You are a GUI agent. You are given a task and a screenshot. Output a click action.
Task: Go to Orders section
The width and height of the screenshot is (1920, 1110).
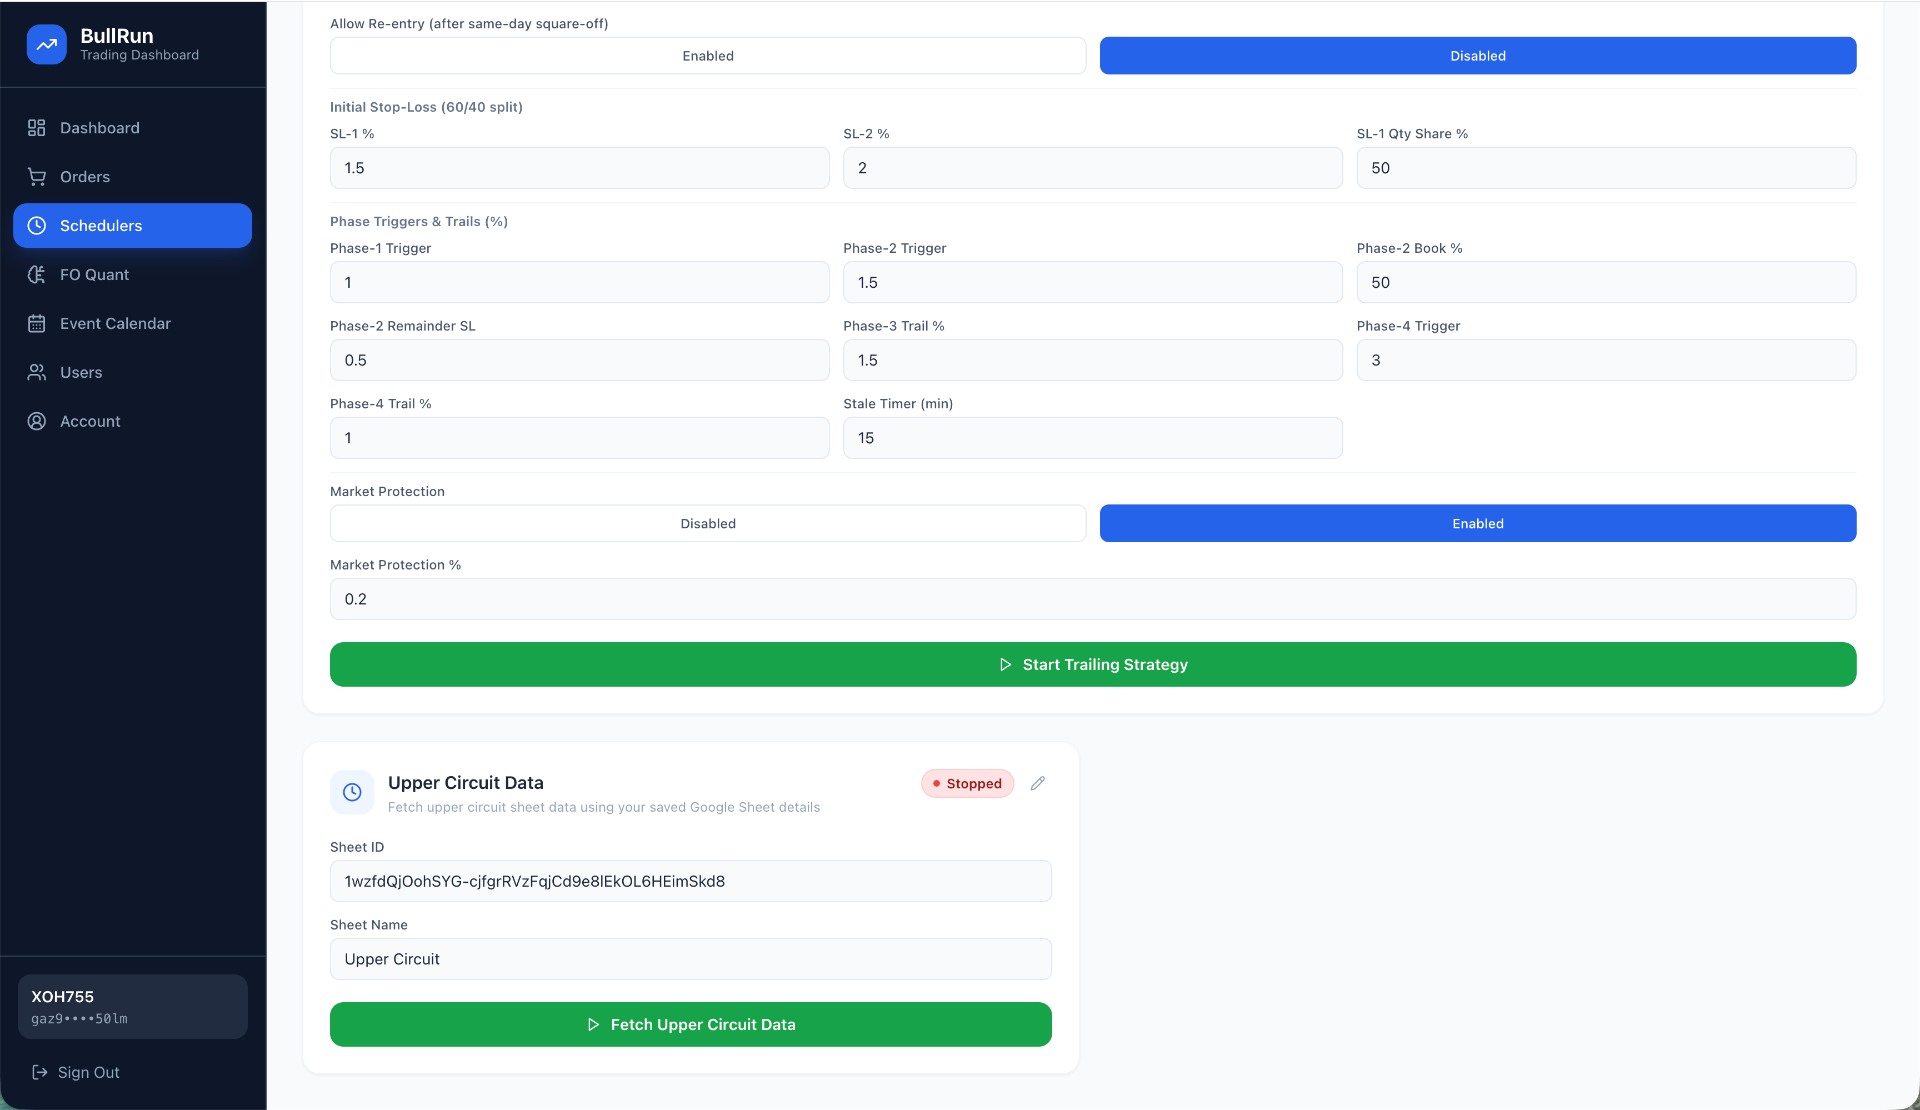[132, 177]
